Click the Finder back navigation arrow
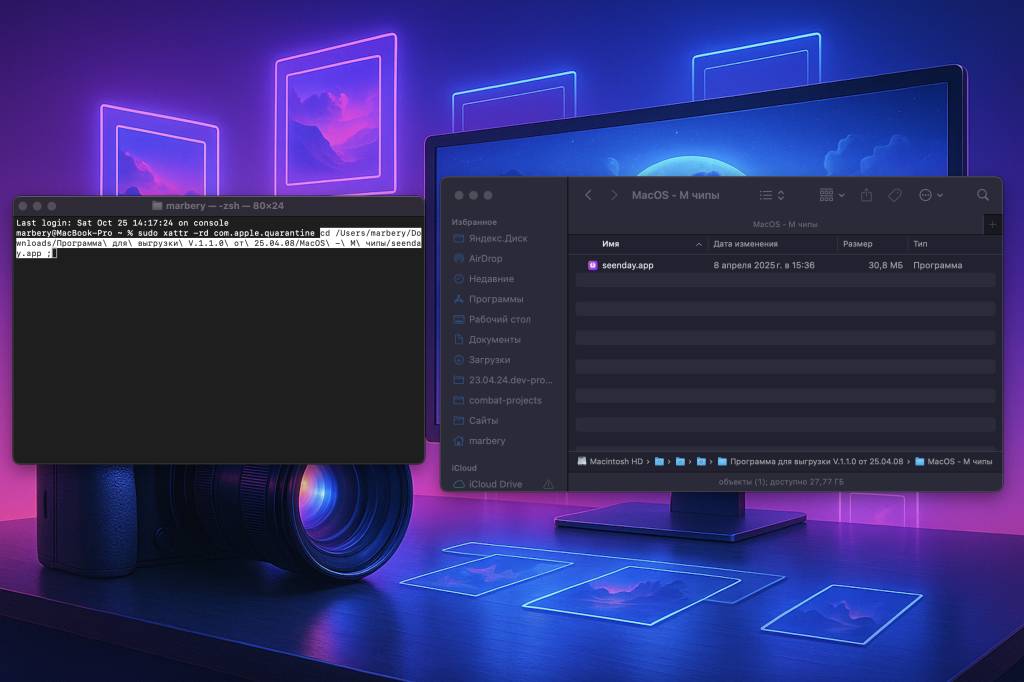The height and width of the screenshot is (682, 1024). 588,195
